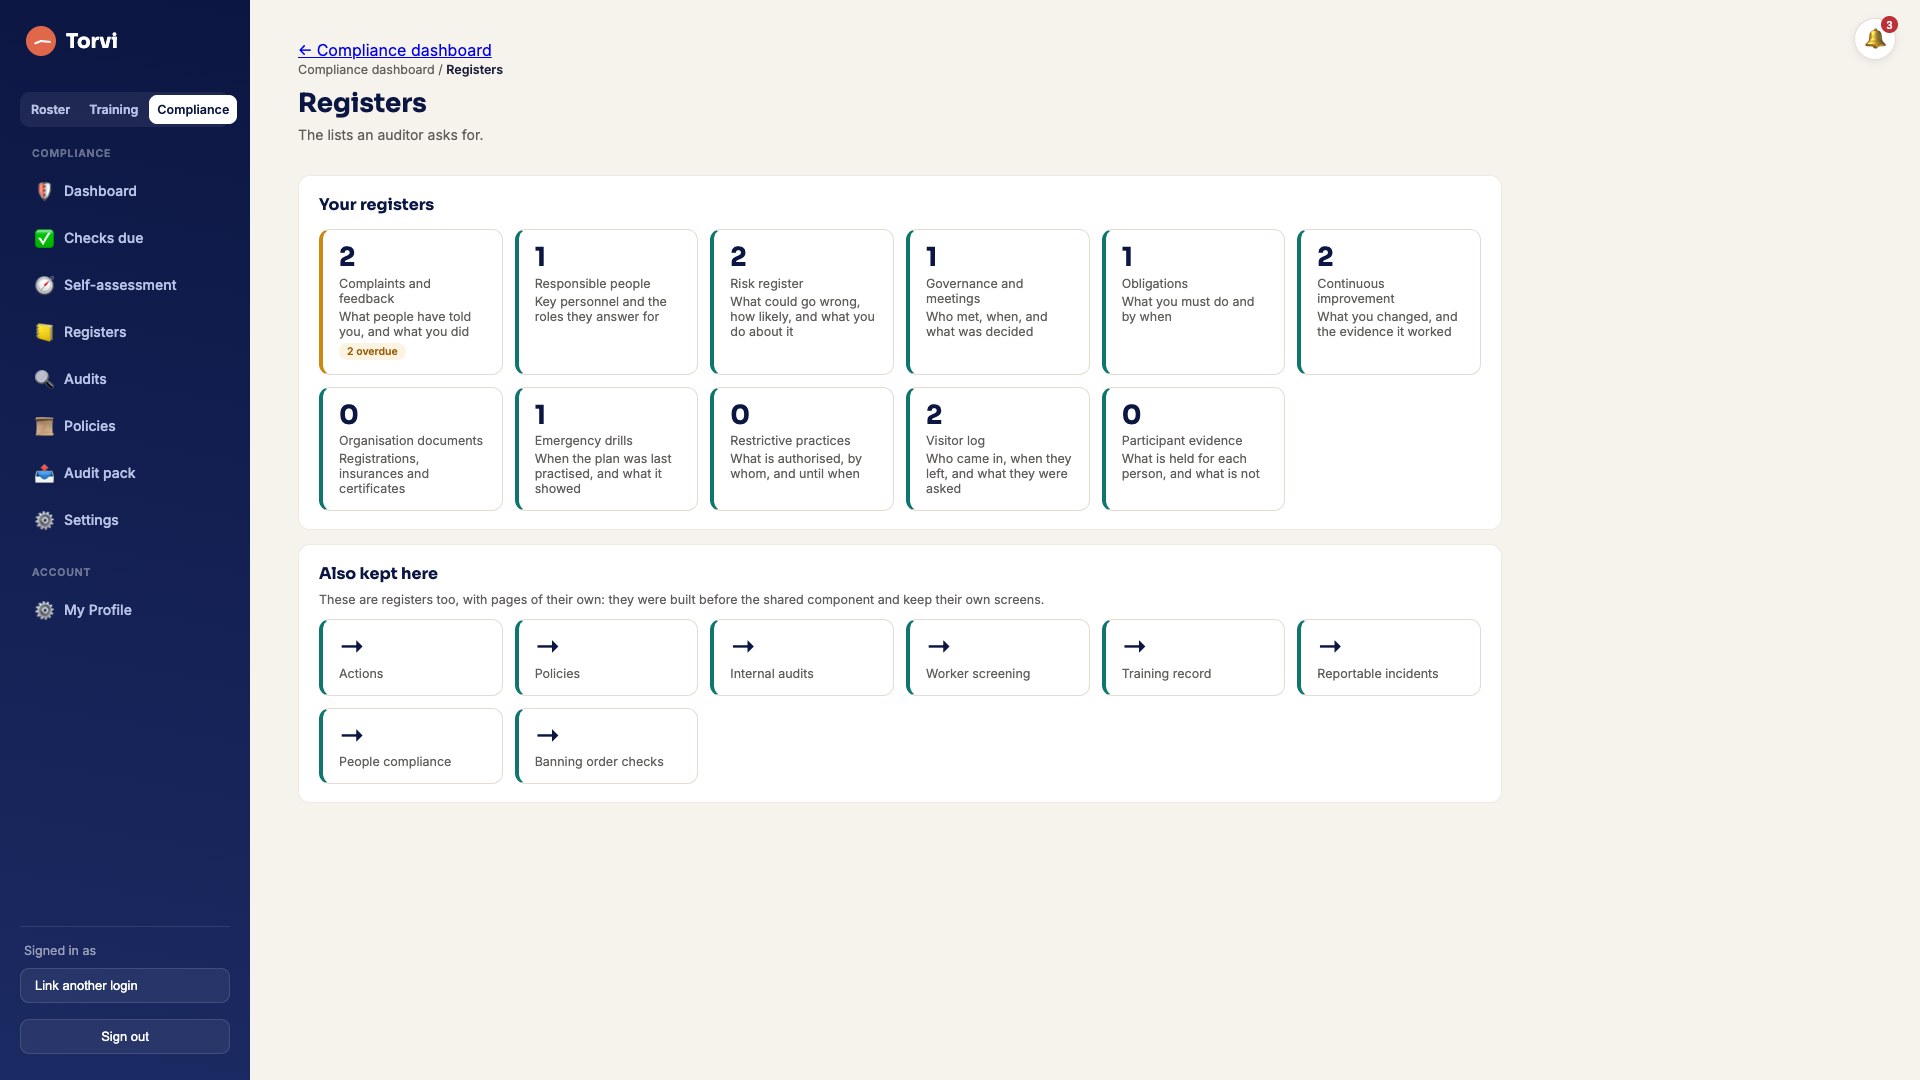Click the Policies scroll icon
The width and height of the screenshot is (1920, 1080).
(x=44, y=426)
